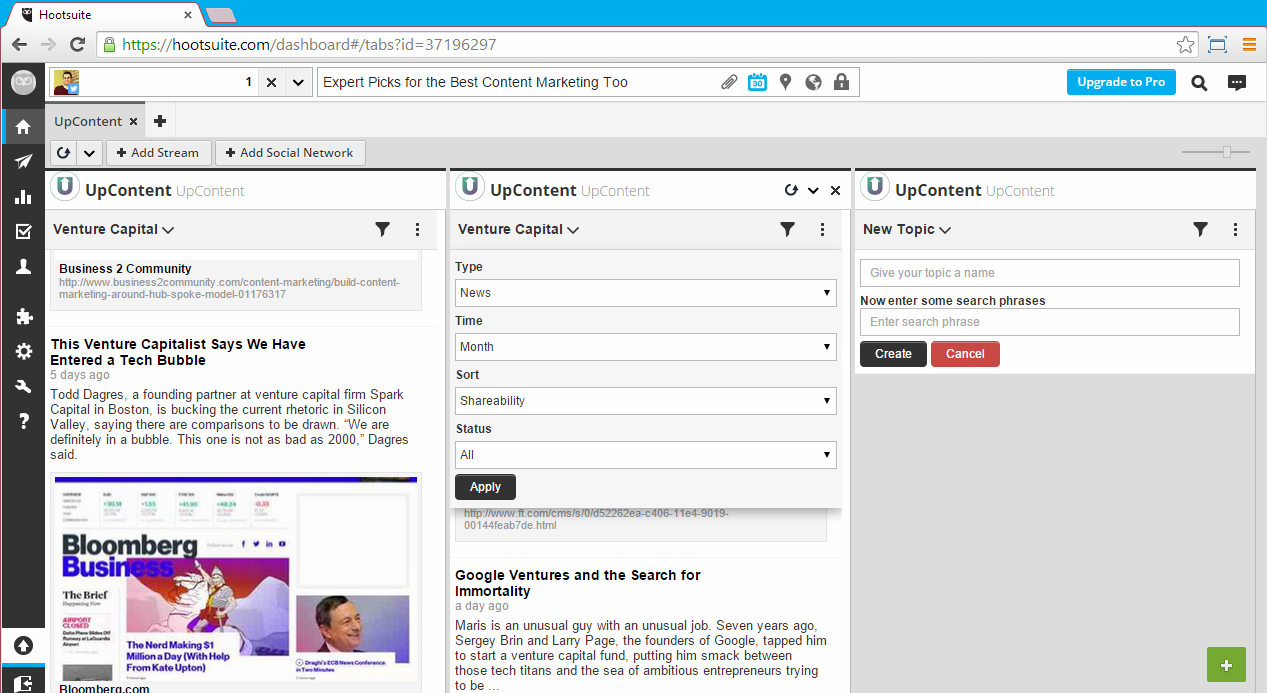Open the Bloomberg Business thumbnail
This screenshot has width=1267, height=693.
tap(236, 578)
